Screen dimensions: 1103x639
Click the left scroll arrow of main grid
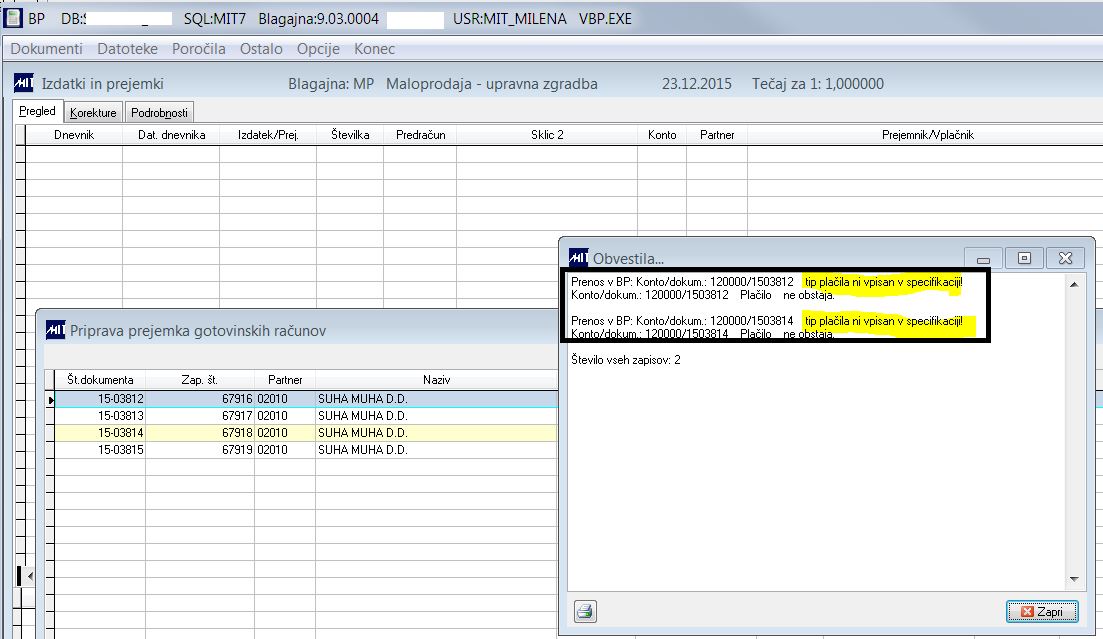pos(30,576)
